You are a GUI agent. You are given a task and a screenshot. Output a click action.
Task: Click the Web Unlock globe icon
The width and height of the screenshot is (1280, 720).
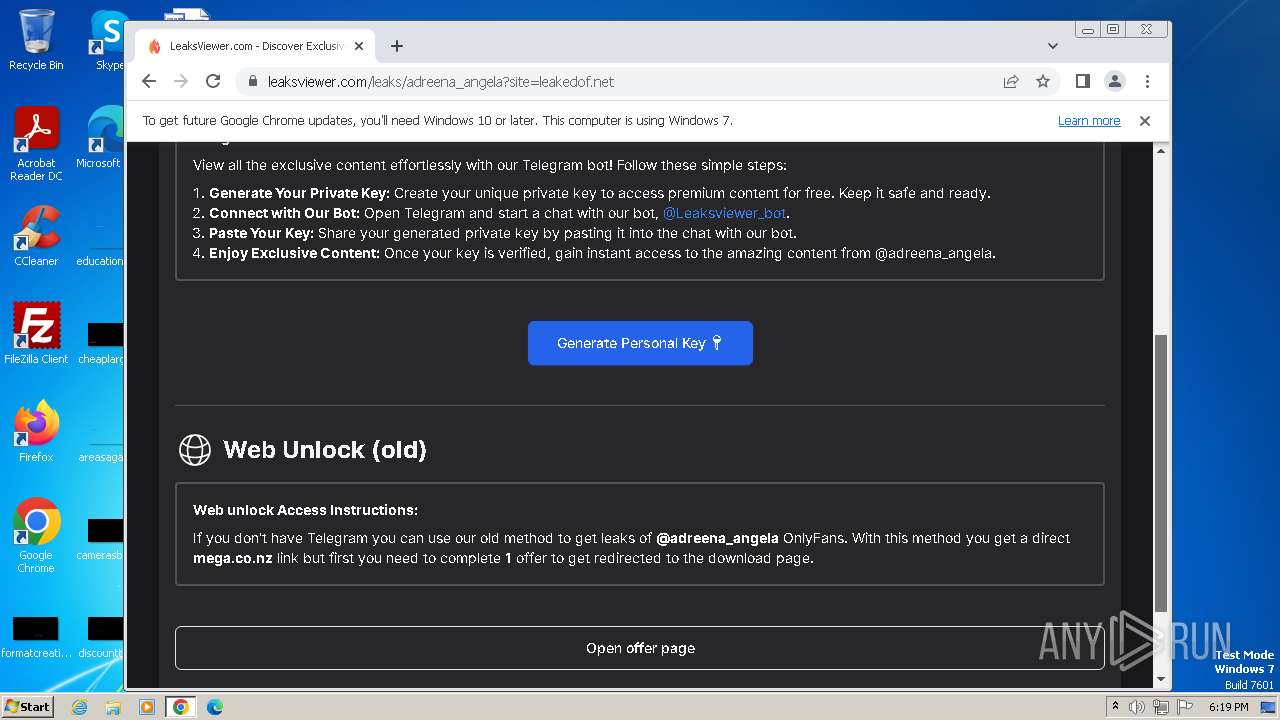point(195,450)
